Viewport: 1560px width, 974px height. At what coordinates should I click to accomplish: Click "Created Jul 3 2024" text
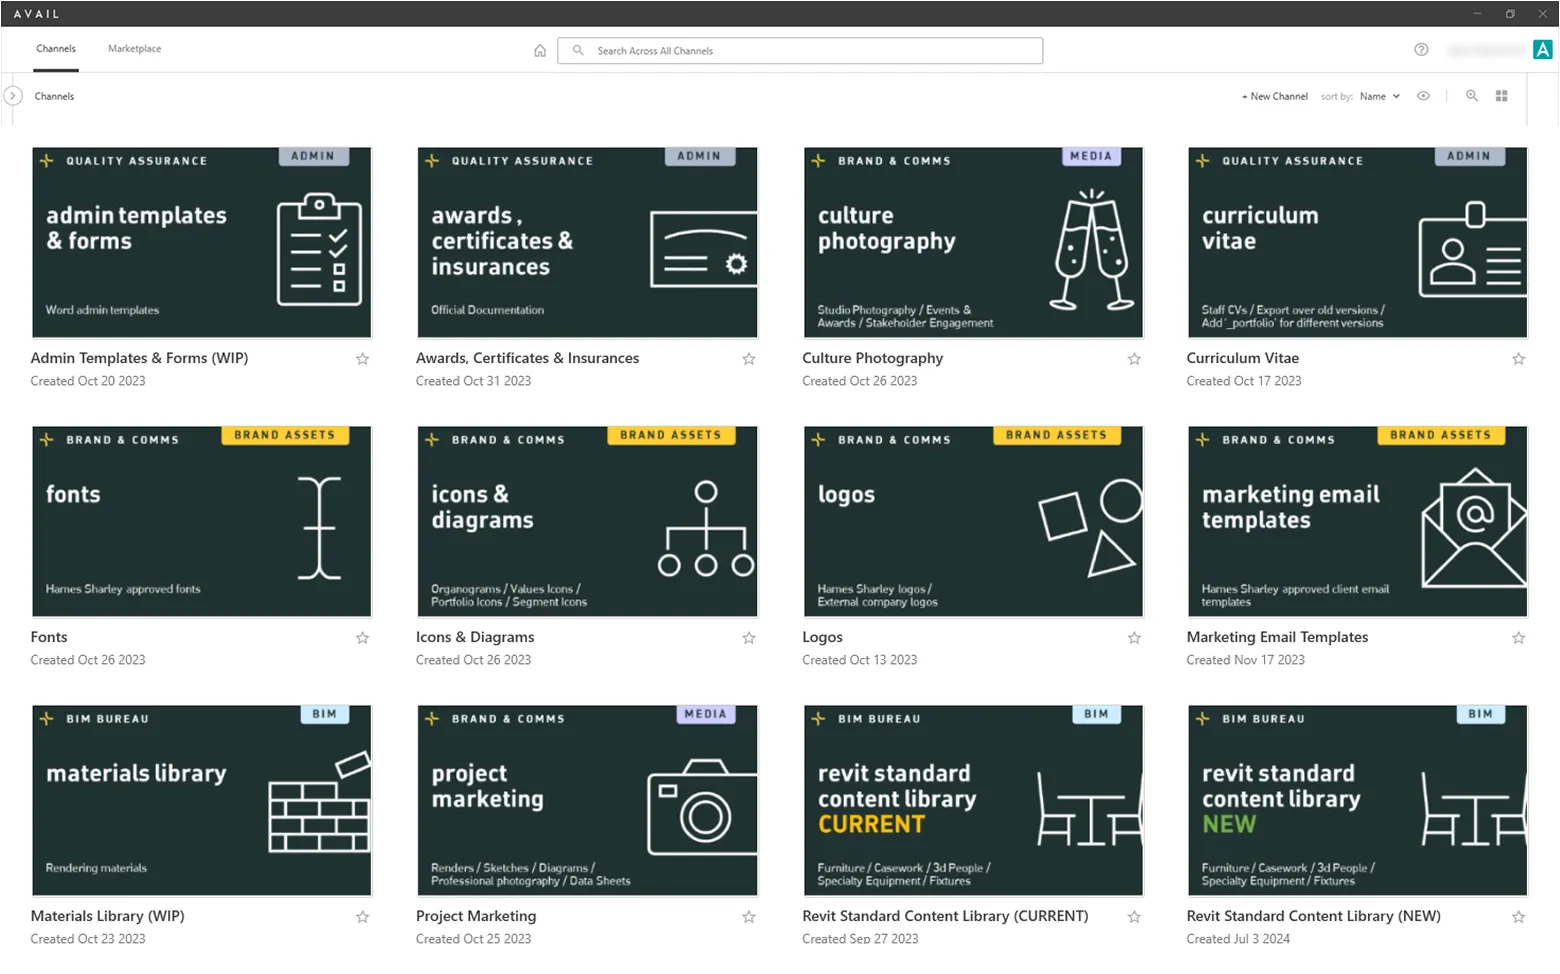coord(1238,939)
